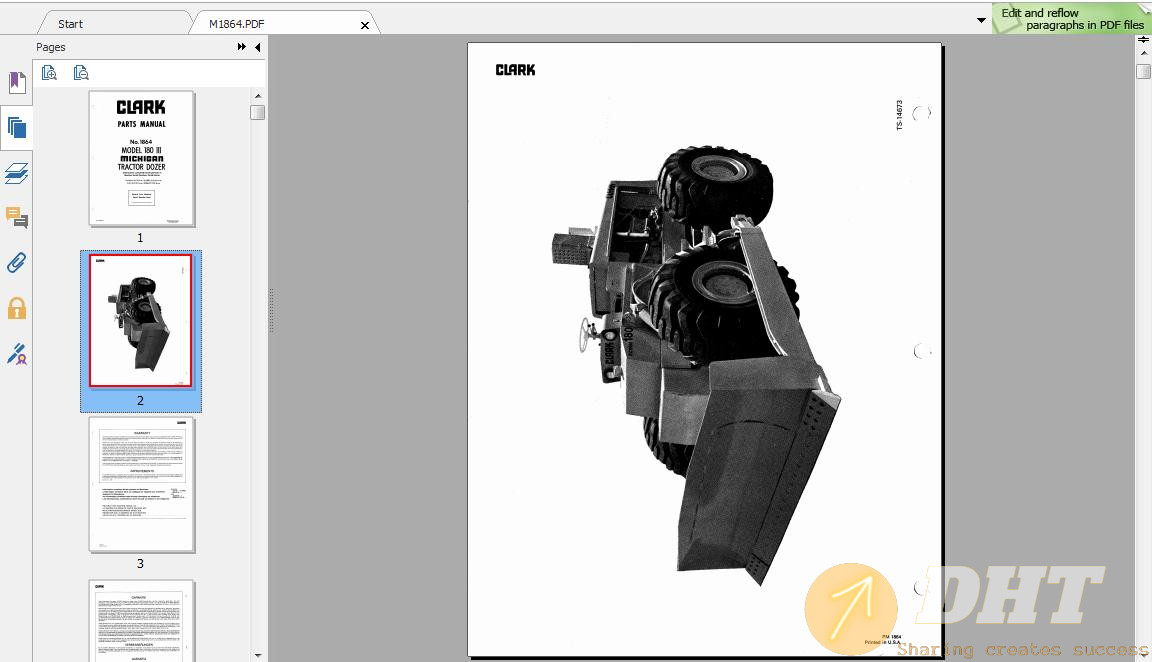Reduce page thumbnails with zoom-out icon
Screen dimensions: 1152x662
click(x=81, y=73)
